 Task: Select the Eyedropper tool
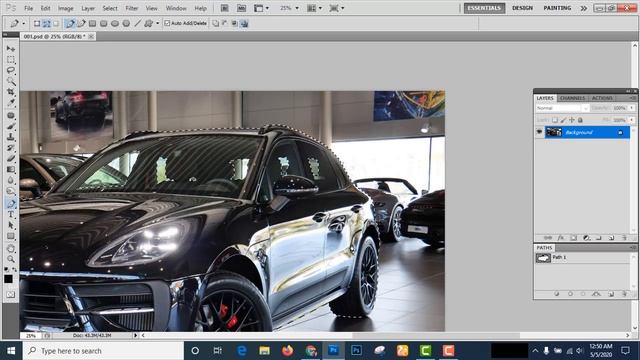pos(11,102)
